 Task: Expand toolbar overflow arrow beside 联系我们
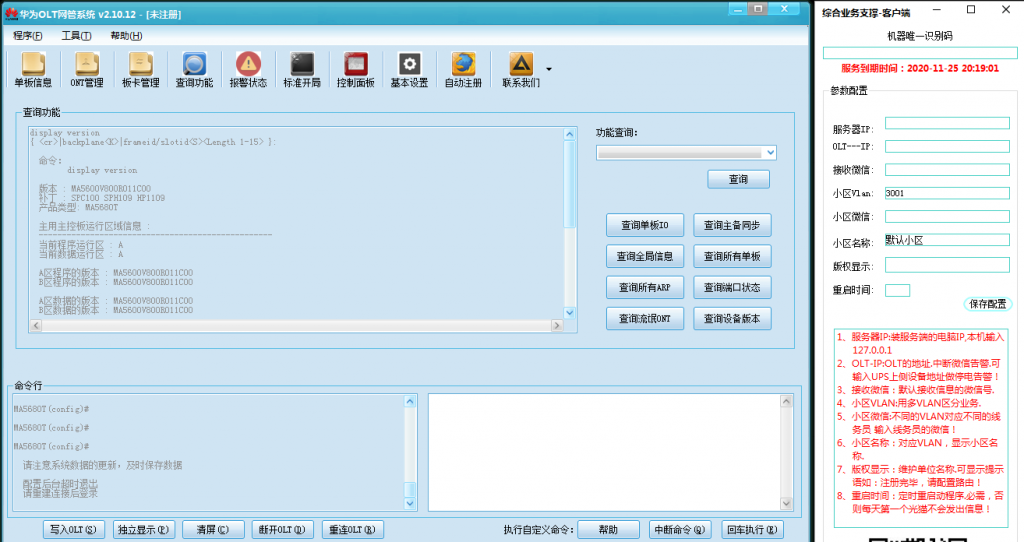(549, 69)
